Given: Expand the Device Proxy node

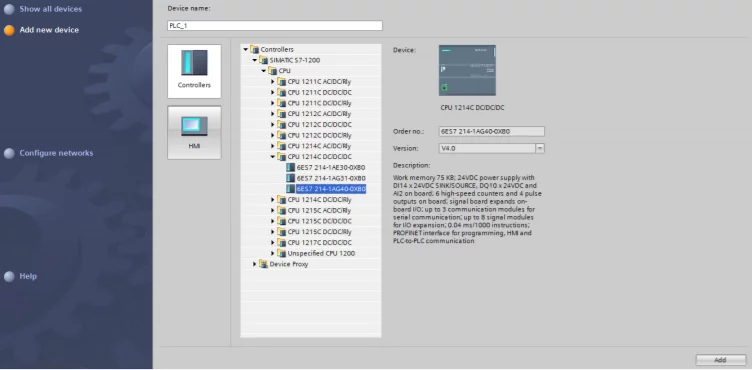Looking at the screenshot, I should (255, 264).
